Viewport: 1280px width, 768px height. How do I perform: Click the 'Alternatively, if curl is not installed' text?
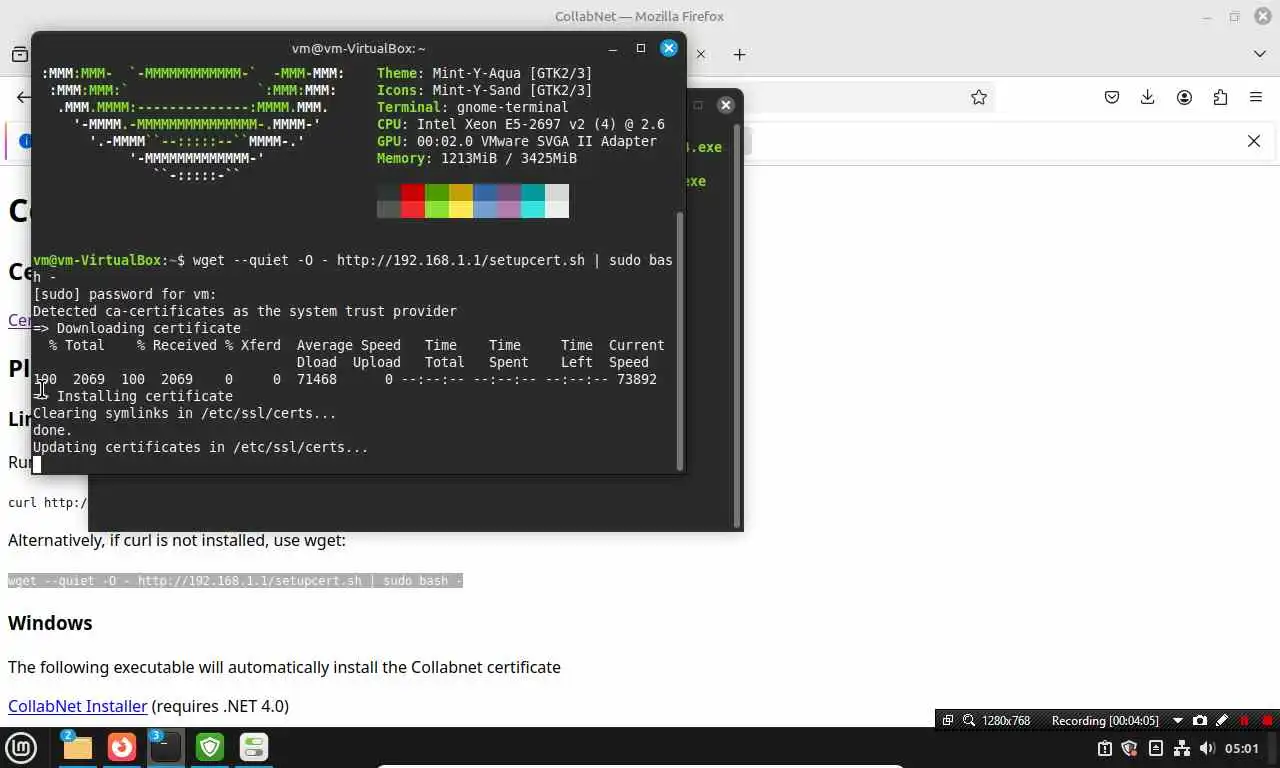[x=177, y=540]
